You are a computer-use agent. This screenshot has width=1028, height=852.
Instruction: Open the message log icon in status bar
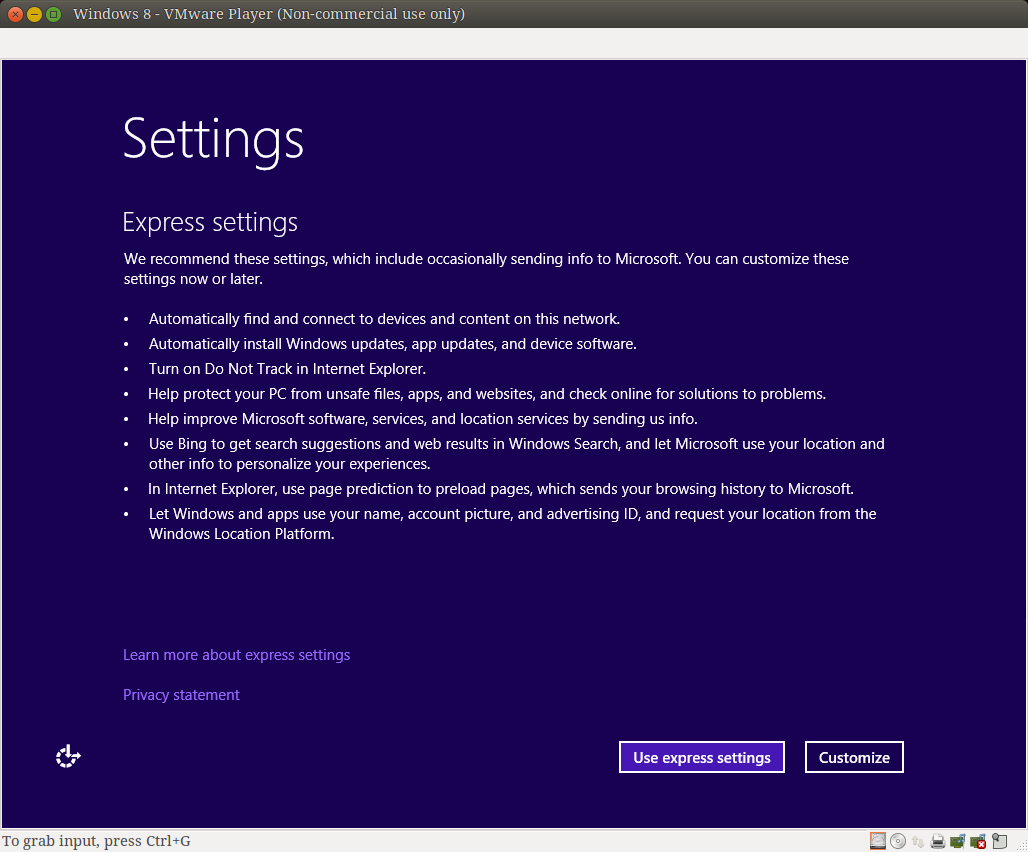coord(999,841)
